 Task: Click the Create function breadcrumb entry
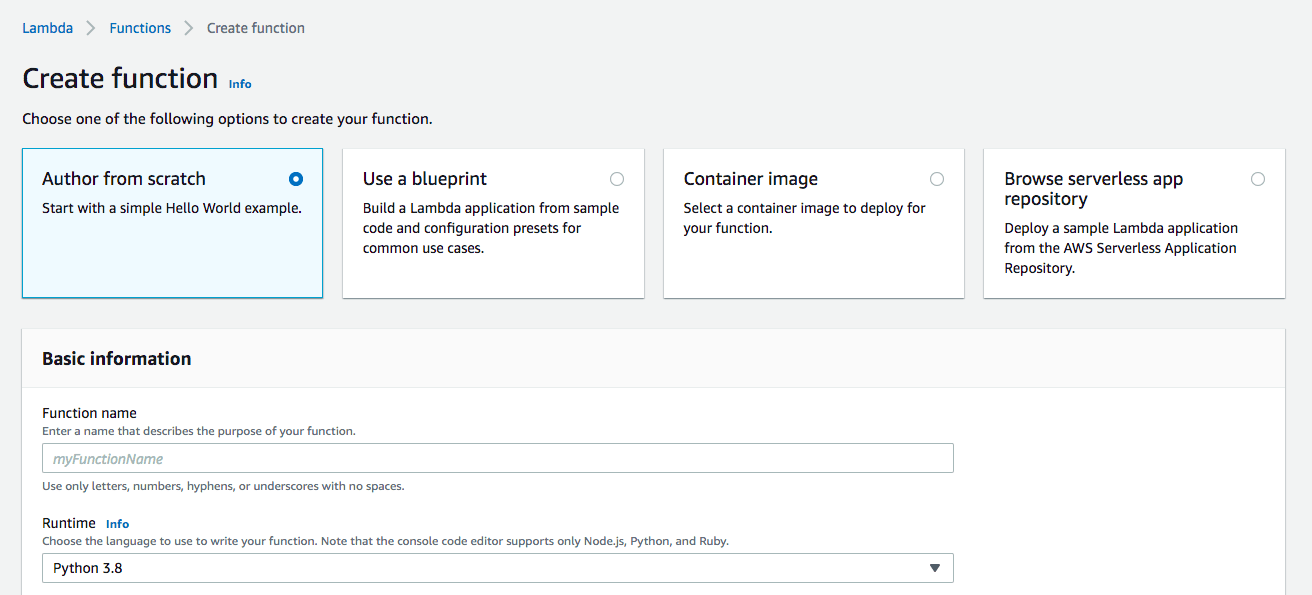coord(255,28)
